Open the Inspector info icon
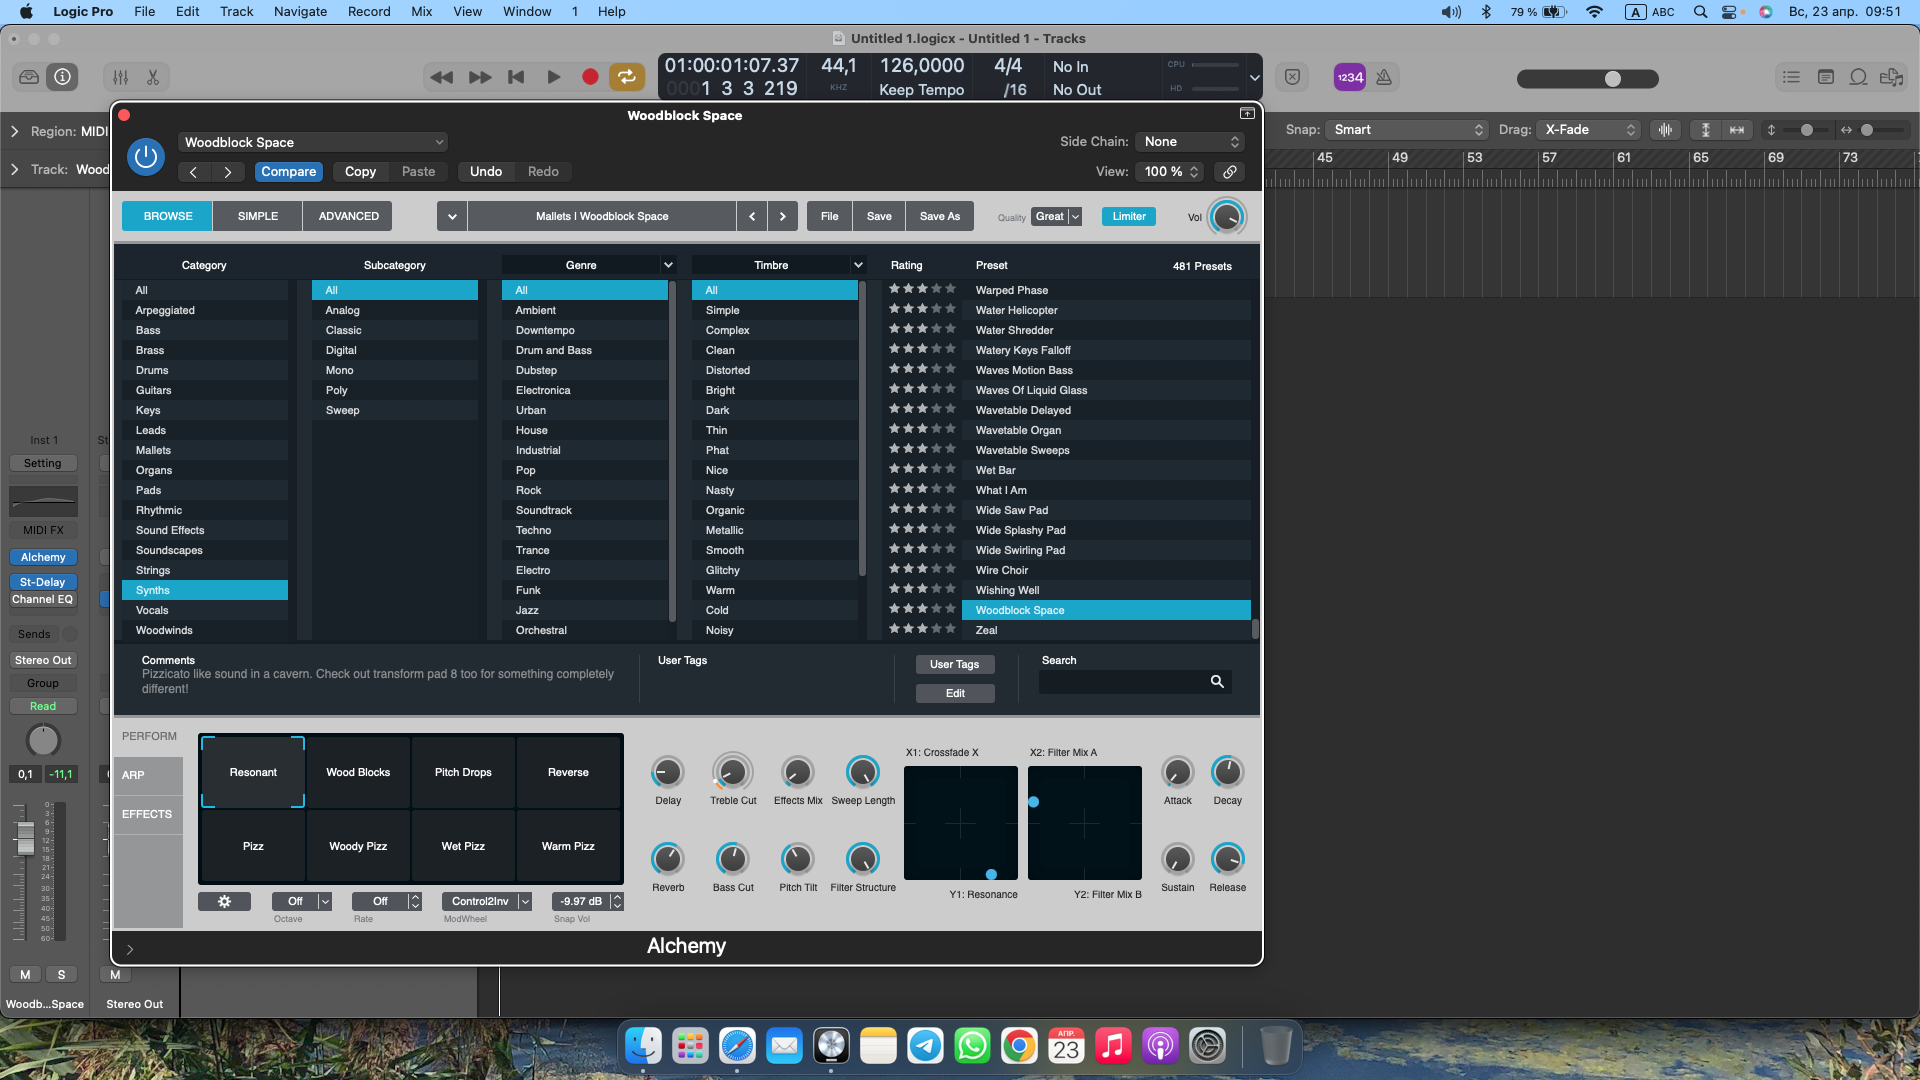This screenshot has width=1920, height=1080. [63, 77]
